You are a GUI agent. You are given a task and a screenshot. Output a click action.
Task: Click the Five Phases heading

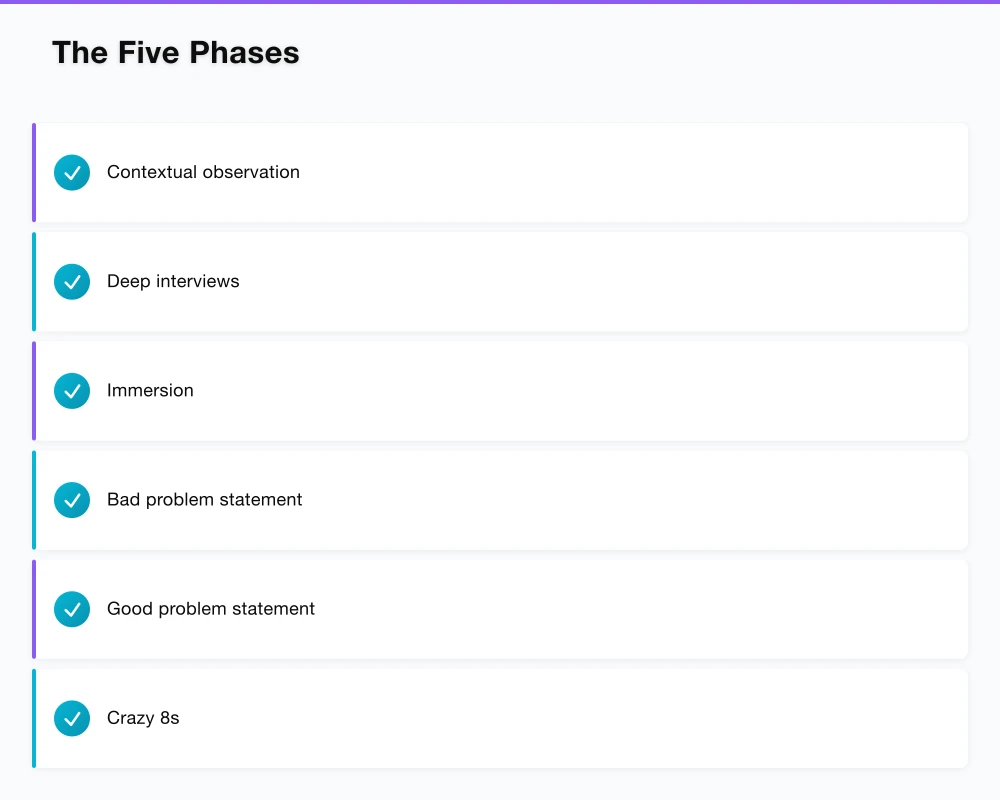tap(176, 52)
